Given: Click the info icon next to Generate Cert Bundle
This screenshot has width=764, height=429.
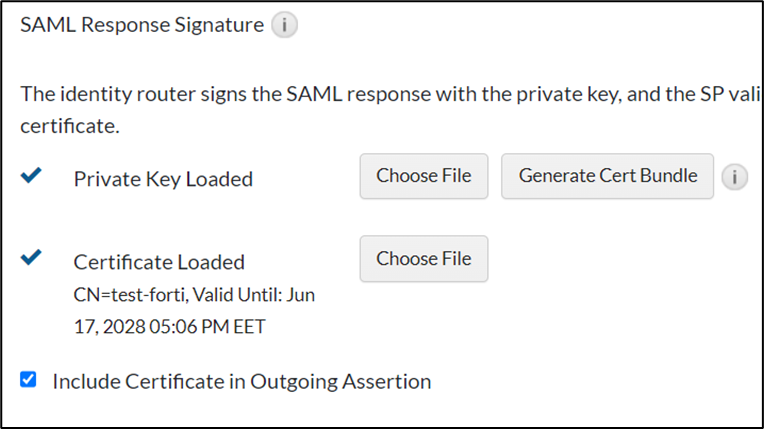Looking at the screenshot, I should (x=734, y=177).
